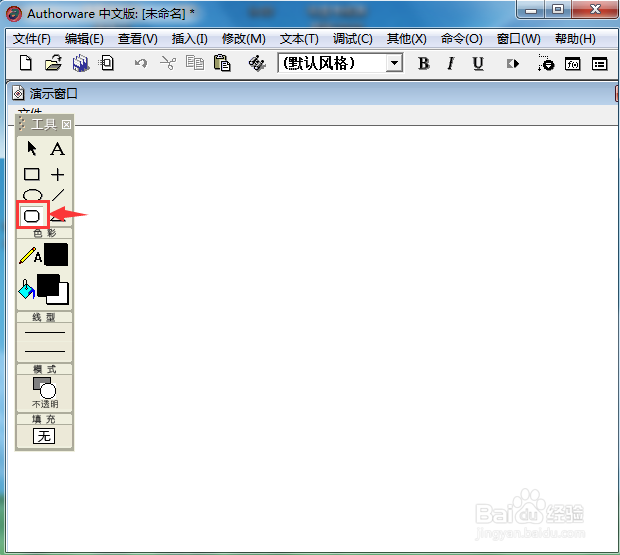Select the Rounded rectangle tool
Screen dimensions: 620x555
coord(32,216)
